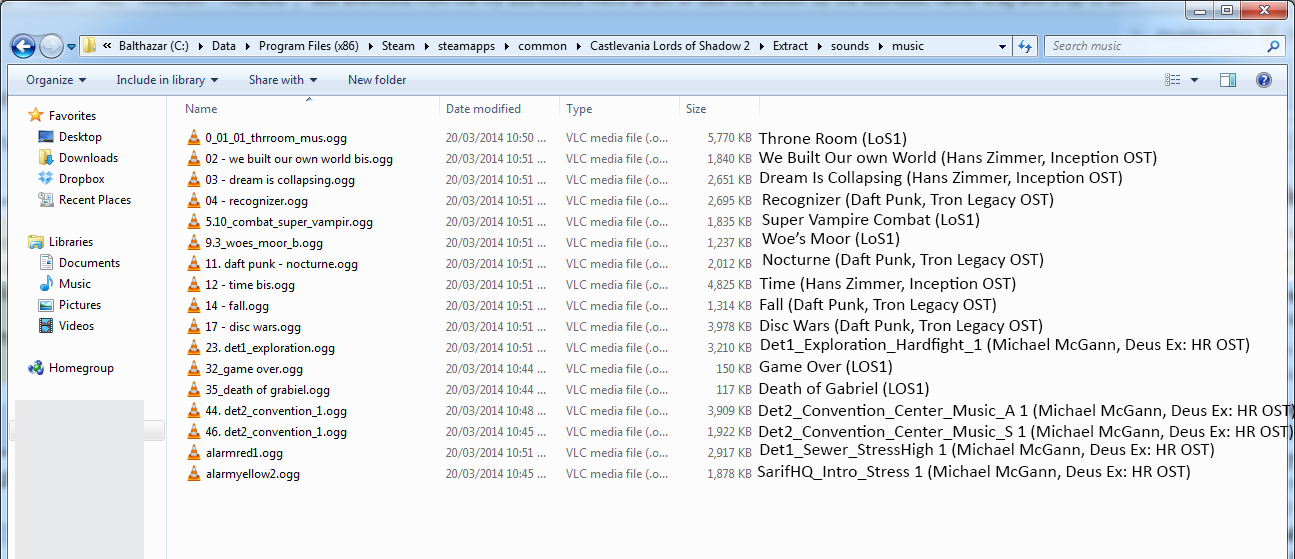Select file name 17 - disc wars.ogg
Viewport: 1295px width, 559px height.
pyautogui.click(x=253, y=327)
